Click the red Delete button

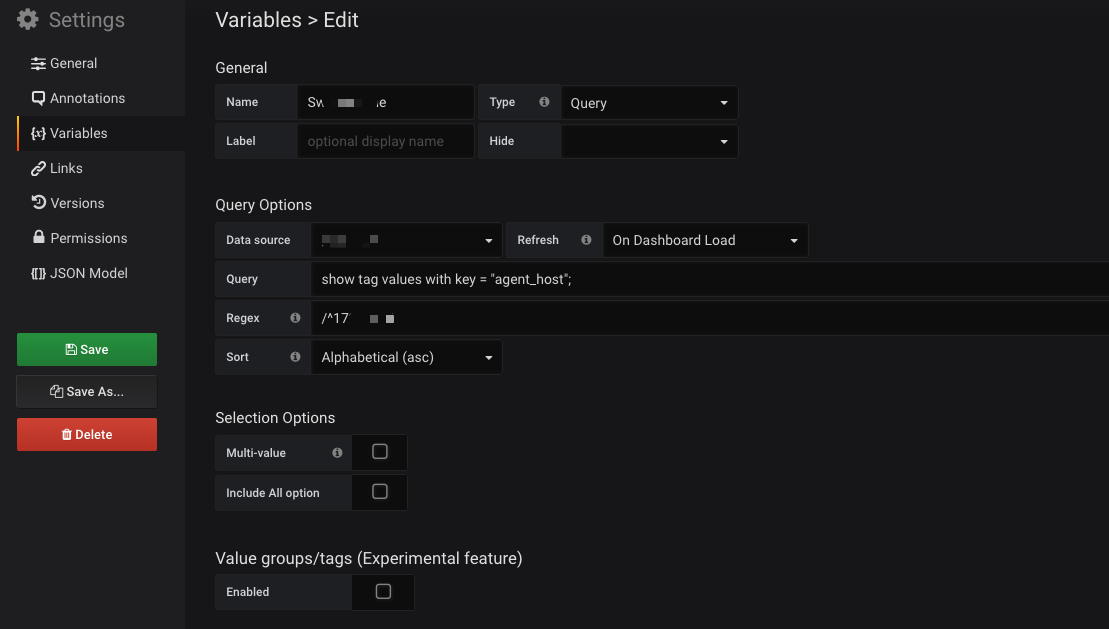(x=87, y=434)
